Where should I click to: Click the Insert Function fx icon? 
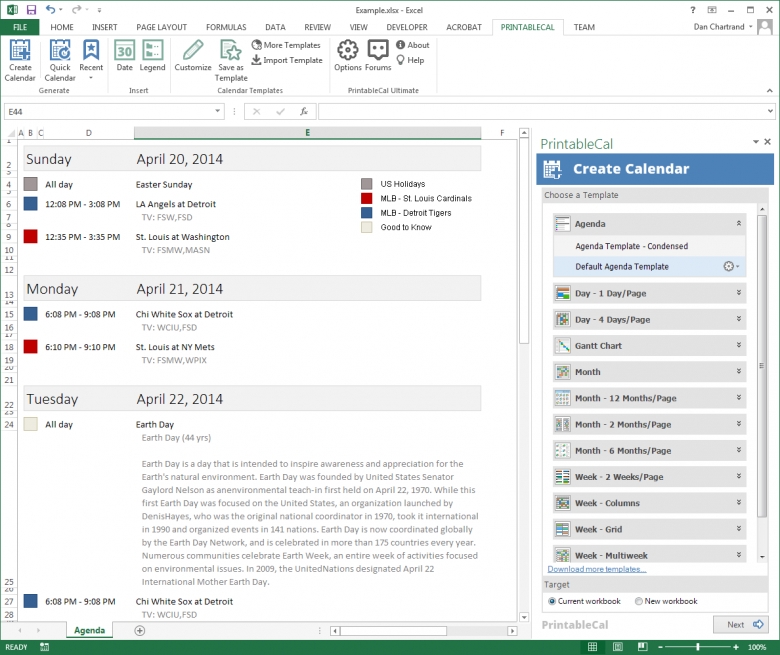pyautogui.click(x=304, y=111)
